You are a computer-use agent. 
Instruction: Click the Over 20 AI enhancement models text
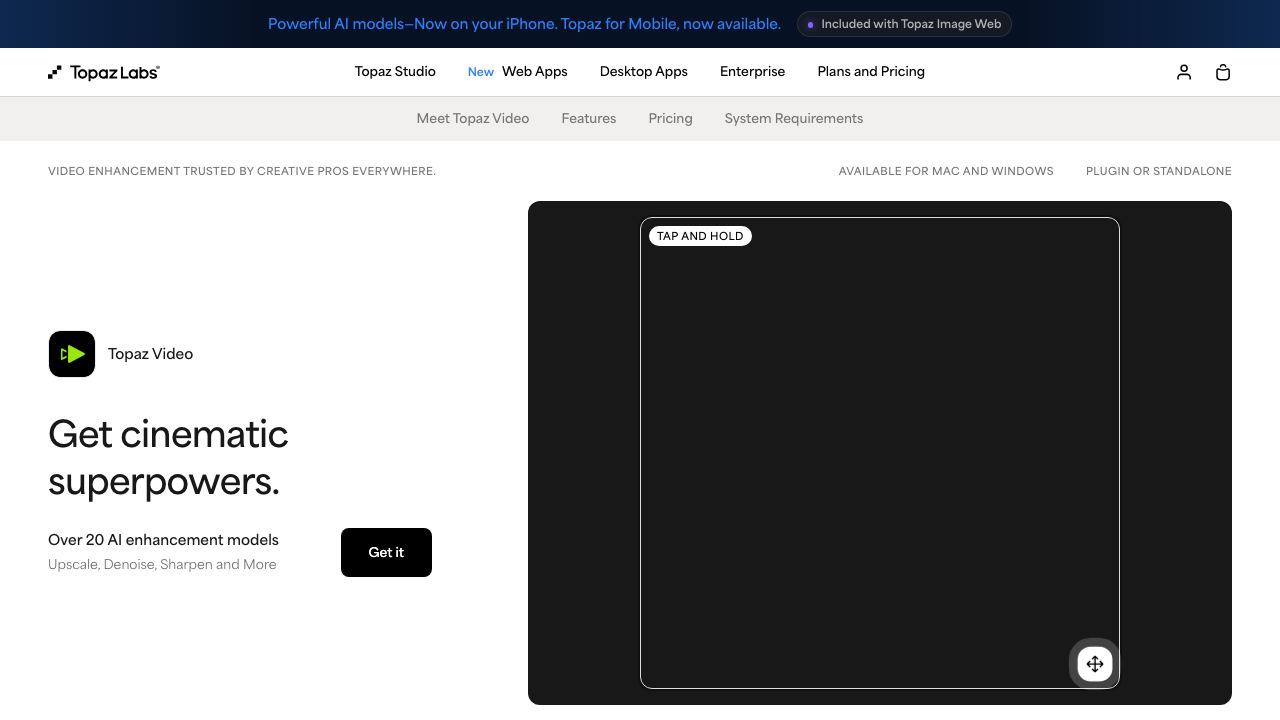163,540
